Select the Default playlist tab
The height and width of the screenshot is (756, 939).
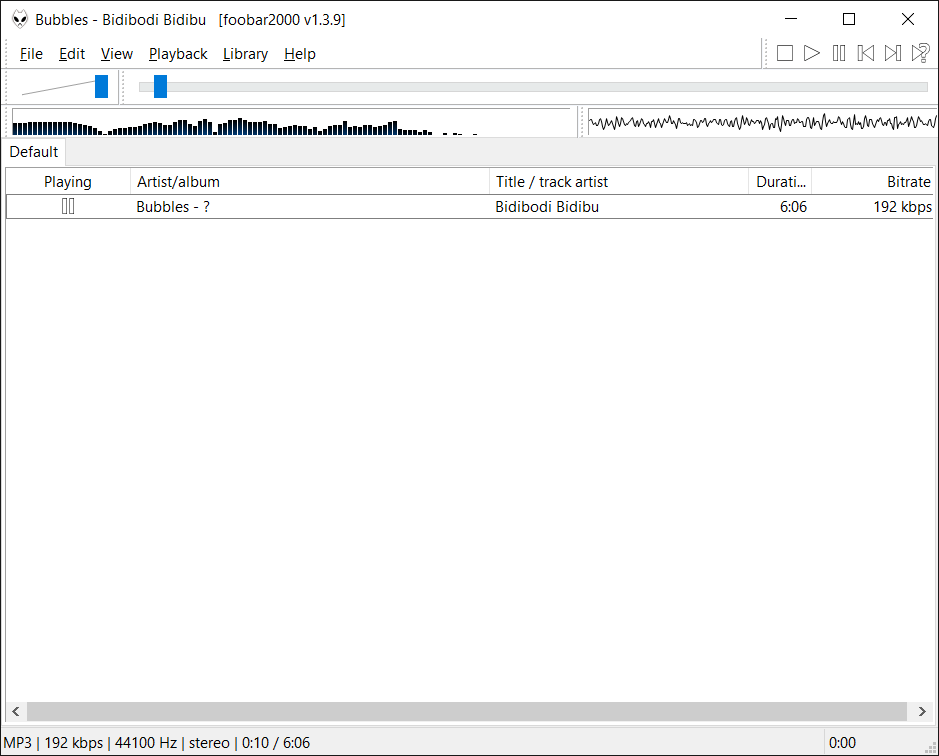click(34, 152)
